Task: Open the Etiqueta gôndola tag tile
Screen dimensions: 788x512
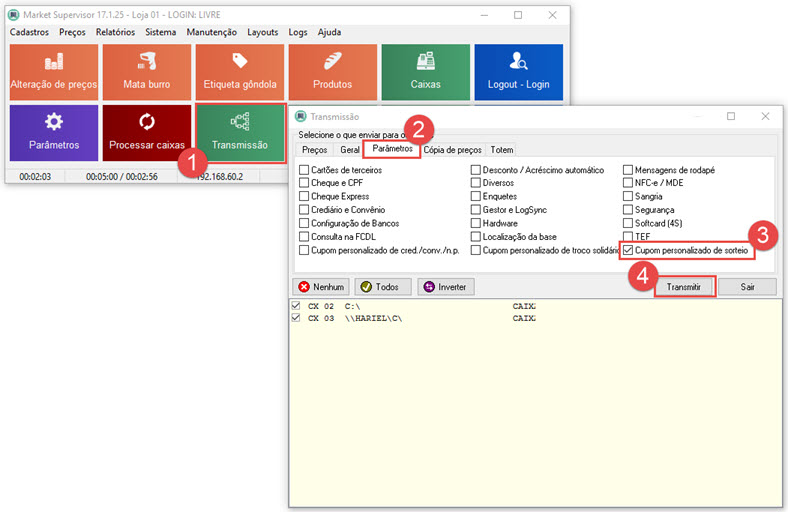Action: click(x=240, y=72)
